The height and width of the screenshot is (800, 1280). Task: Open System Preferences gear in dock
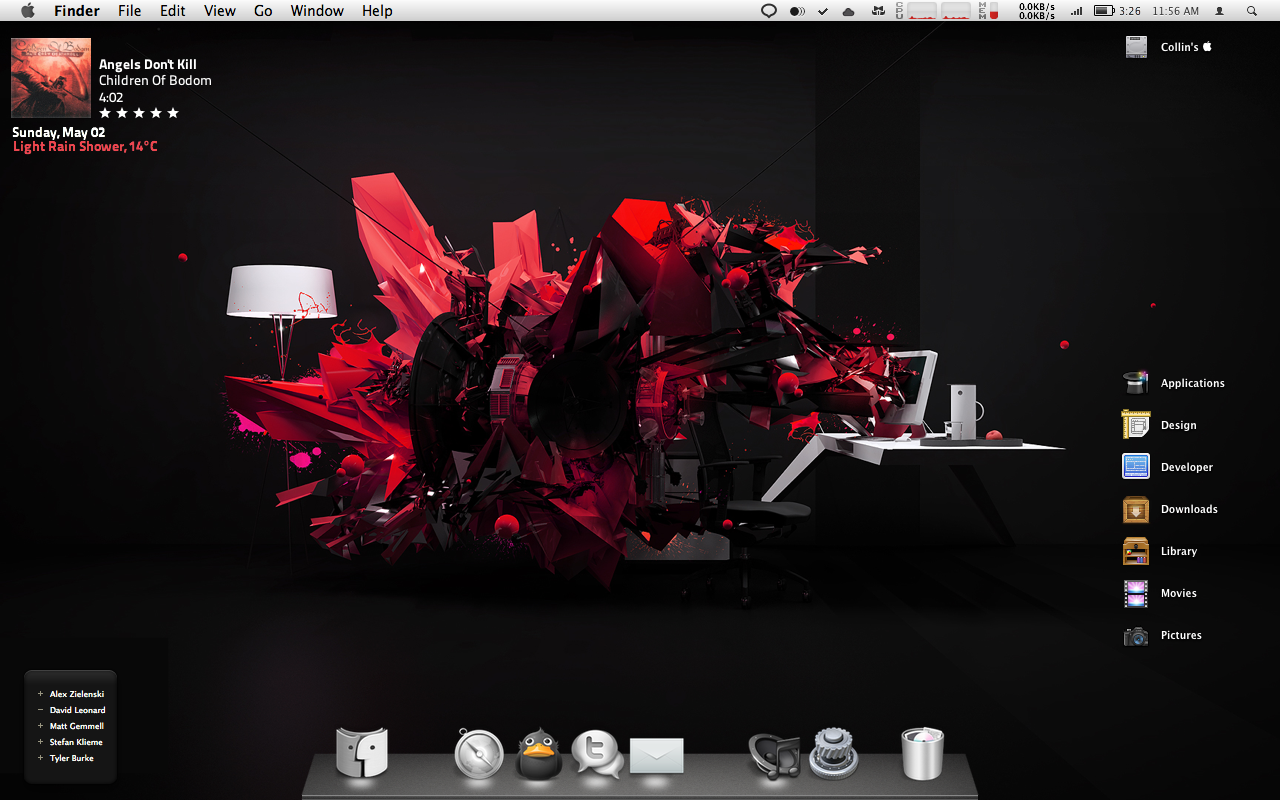click(833, 753)
